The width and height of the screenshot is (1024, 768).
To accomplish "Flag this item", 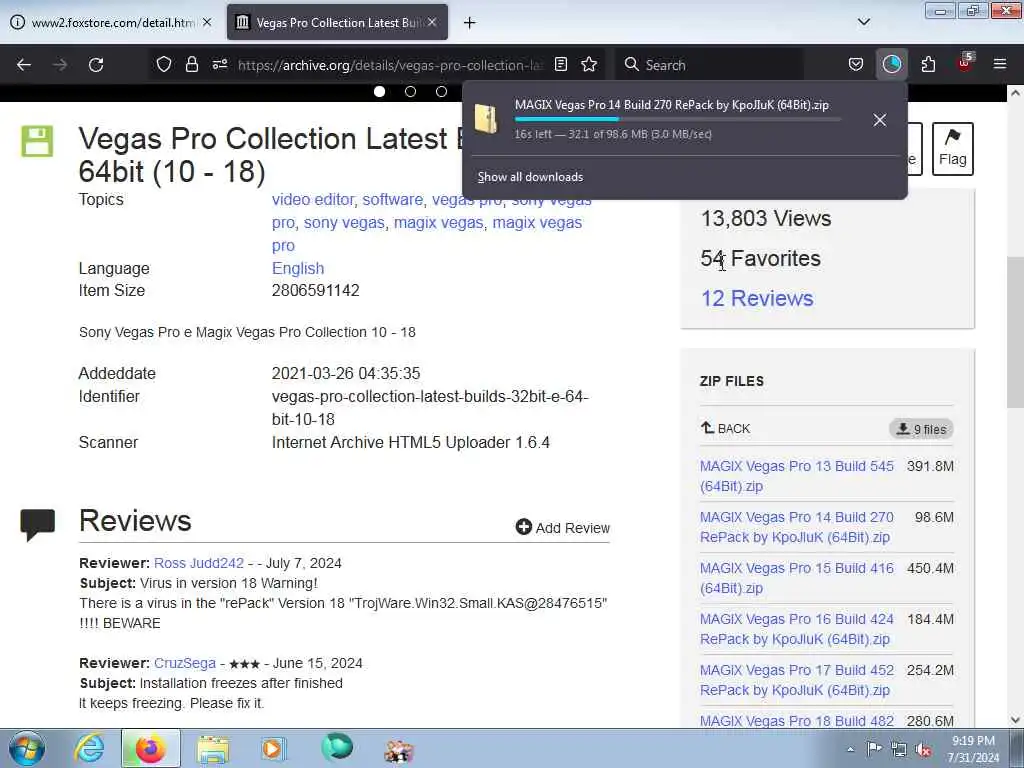I will [953, 148].
